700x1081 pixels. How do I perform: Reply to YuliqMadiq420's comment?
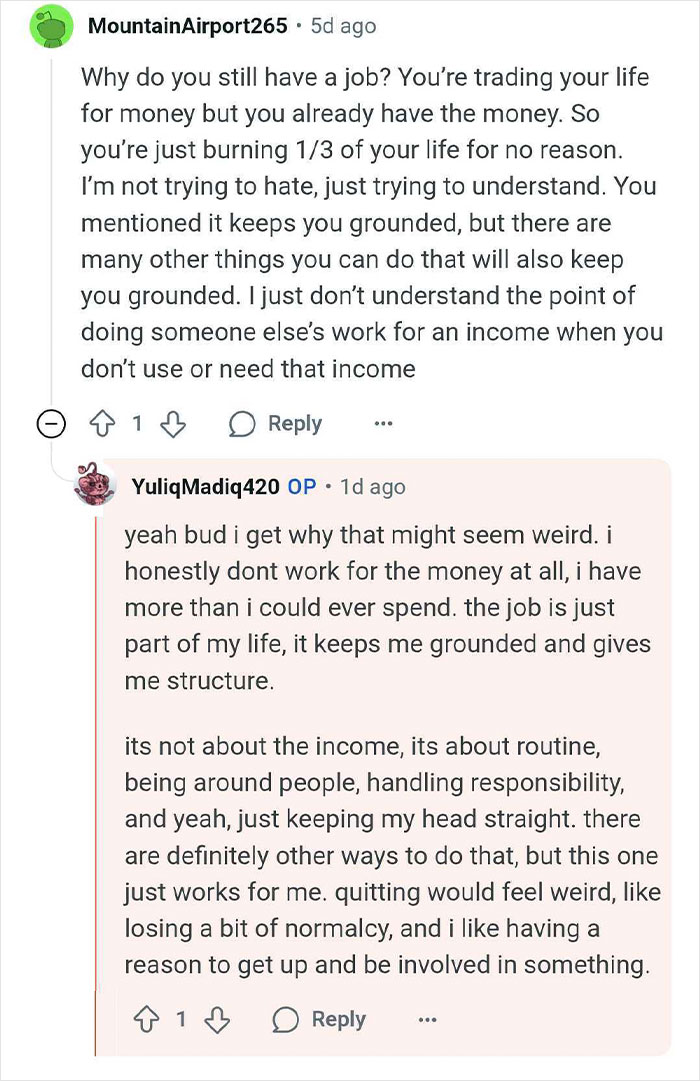point(337,1019)
